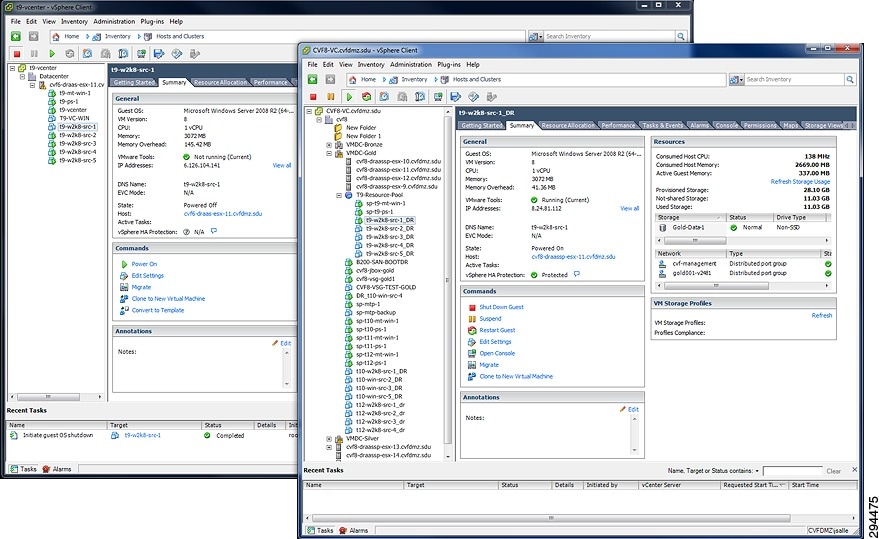Expand the VMDC-Bronze cluster node

click(329, 145)
